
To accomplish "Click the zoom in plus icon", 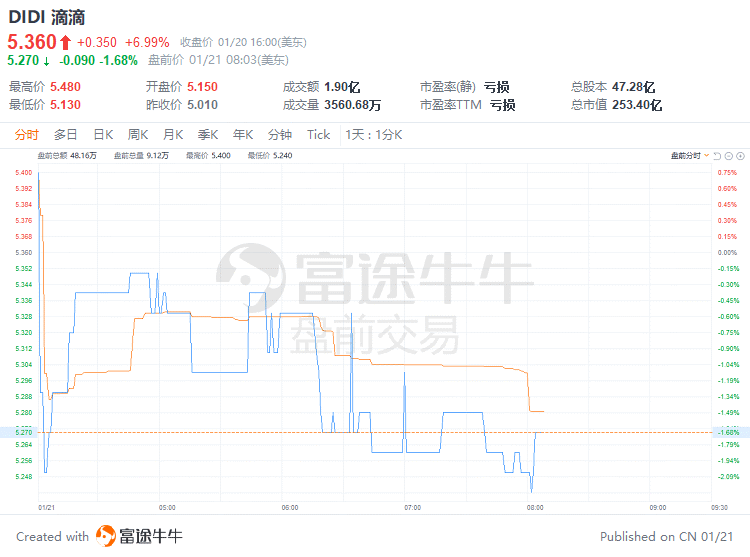I will tap(740, 156).
